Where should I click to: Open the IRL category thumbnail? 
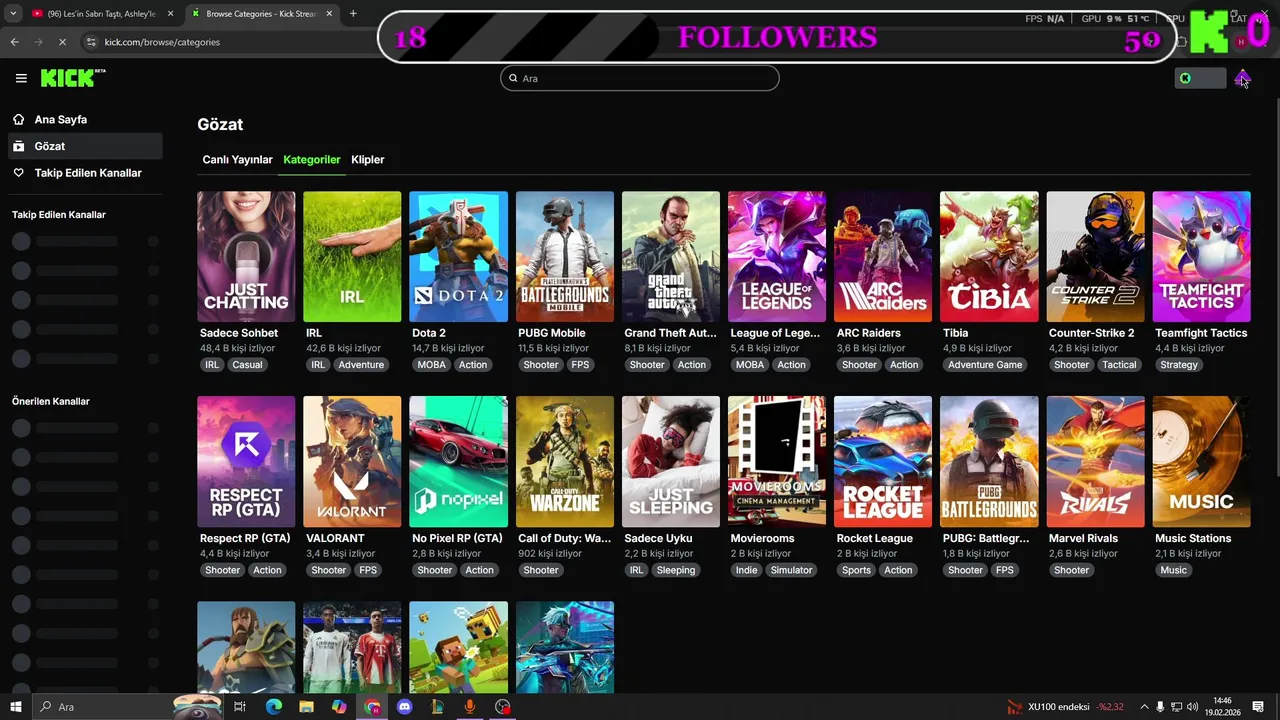pyautogui.click(x=352, y=257)
